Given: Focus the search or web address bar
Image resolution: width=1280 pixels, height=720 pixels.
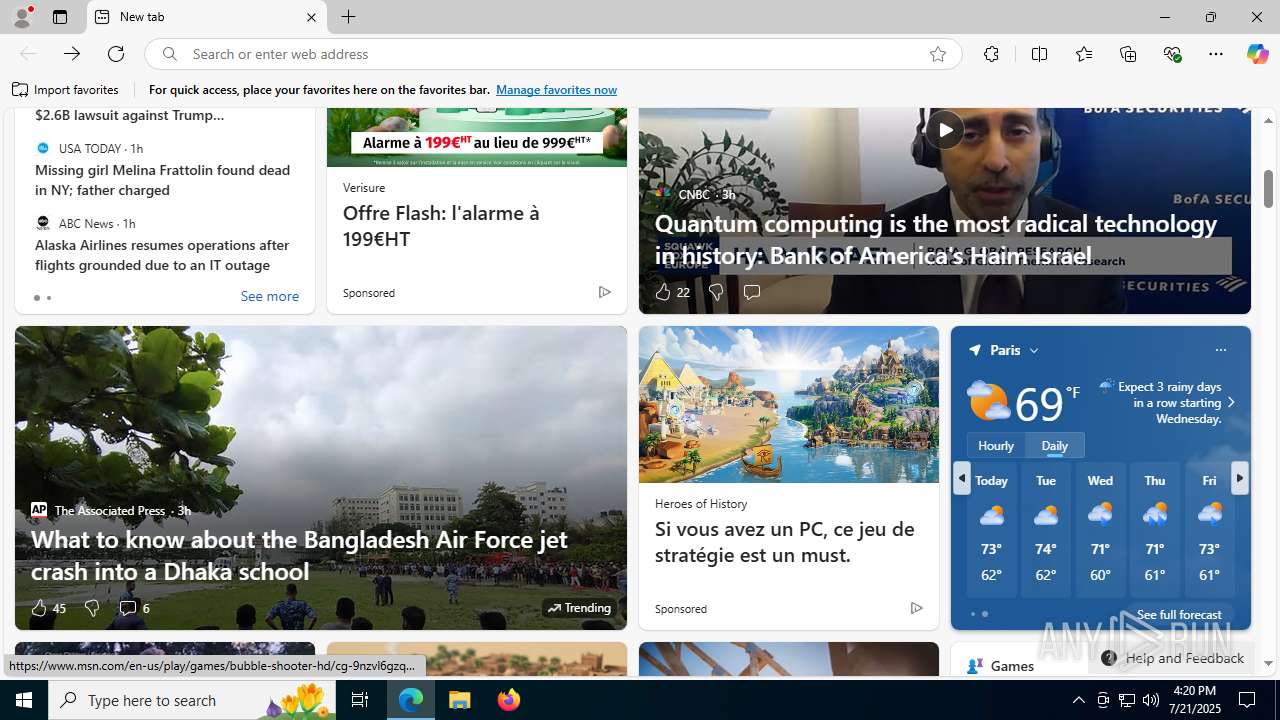Looking at the screenshot, I should [553, 54].
